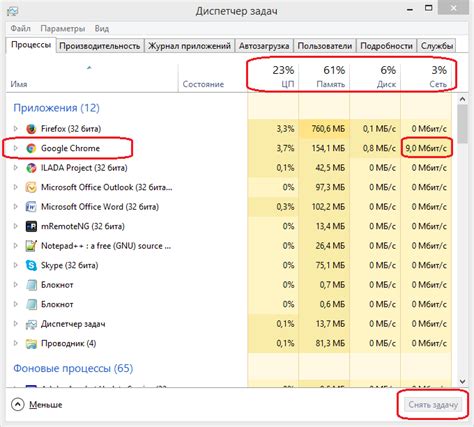Click the Проводник (4) folder icon
Image resolution: width=474 pixels, height=427 pixels.
31,343
